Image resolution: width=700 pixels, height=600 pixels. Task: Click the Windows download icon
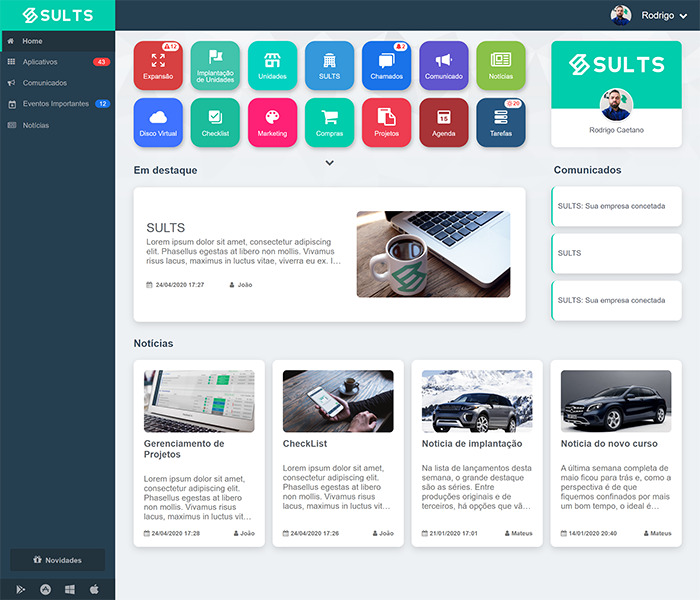coord(70,589)
